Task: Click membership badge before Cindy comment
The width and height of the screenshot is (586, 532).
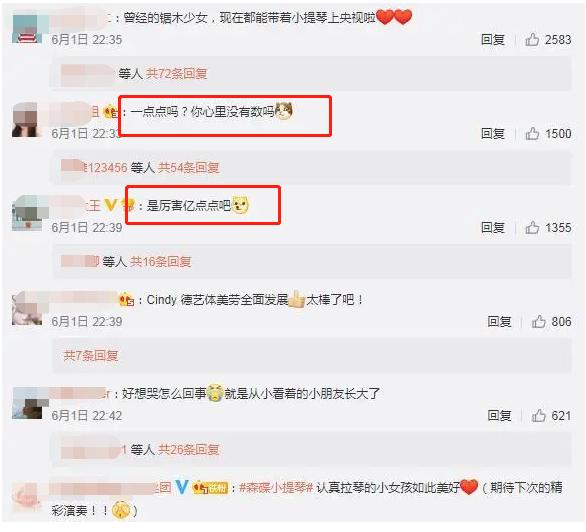Action: pos(127,300)
